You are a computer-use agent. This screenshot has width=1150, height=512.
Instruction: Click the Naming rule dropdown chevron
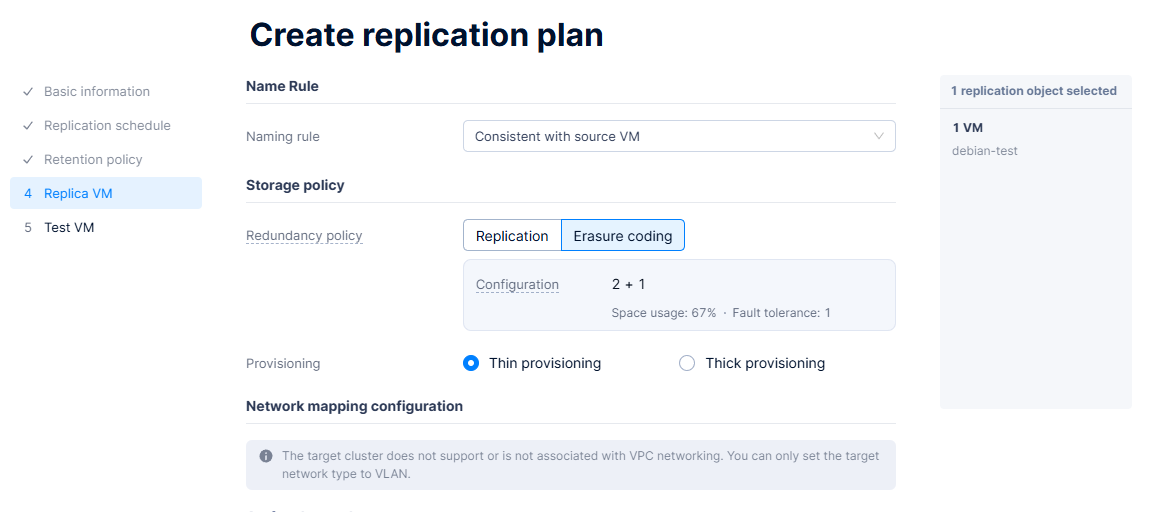879,136
